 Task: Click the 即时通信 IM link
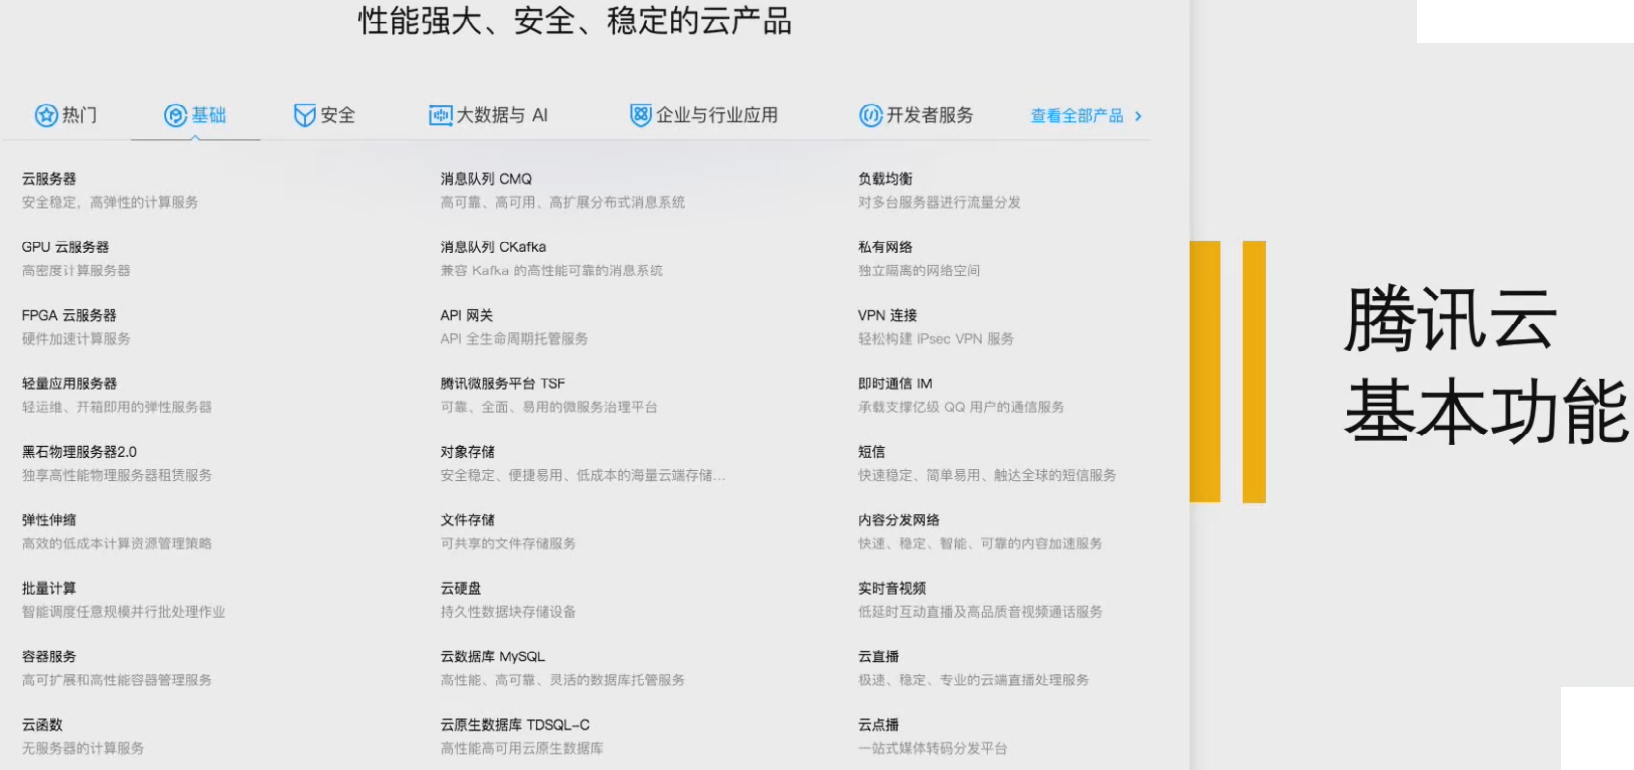pyautogui.click(x=895, y=383)
